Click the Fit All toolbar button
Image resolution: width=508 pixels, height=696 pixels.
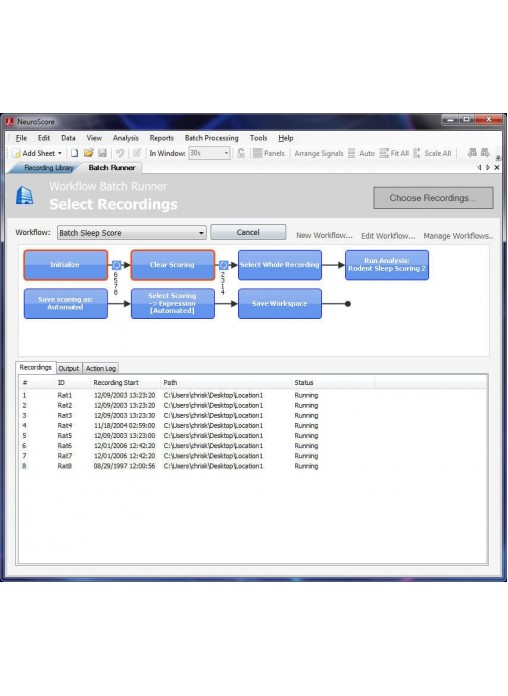394,153
